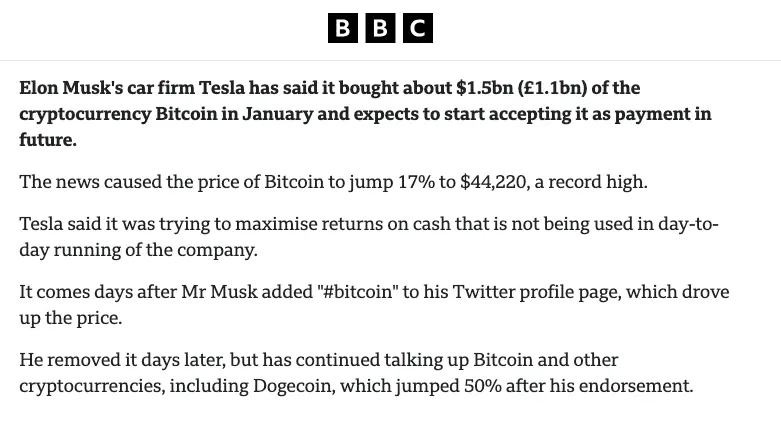Click the "$44,220" price figure
The width and height of the screenshot is (781, 433).
pyautogui.click(x=497, y=182)
